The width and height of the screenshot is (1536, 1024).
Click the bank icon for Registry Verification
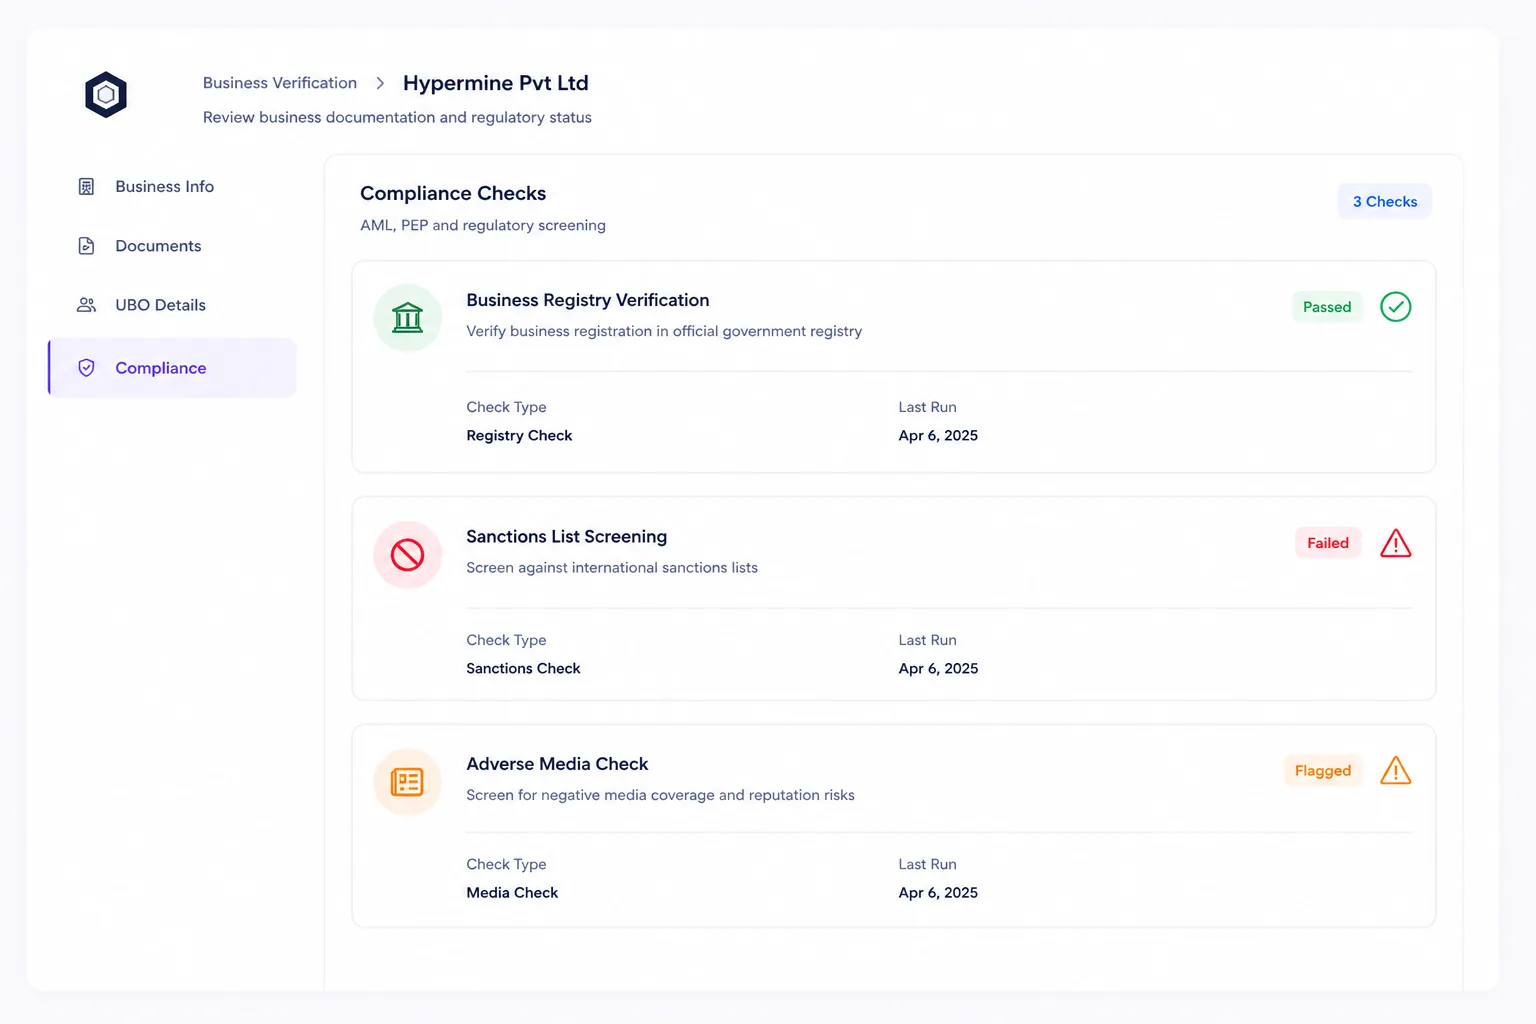(x=408, y=318)
